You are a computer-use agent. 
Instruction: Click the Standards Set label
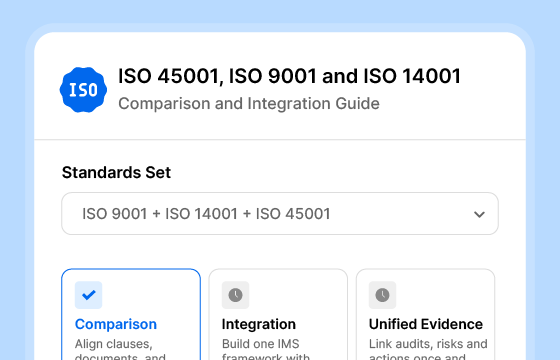[x=116, y=172]
